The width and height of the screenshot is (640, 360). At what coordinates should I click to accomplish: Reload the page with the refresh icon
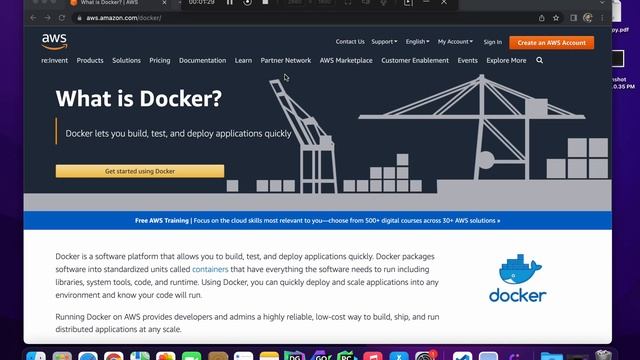pos(62,18)
